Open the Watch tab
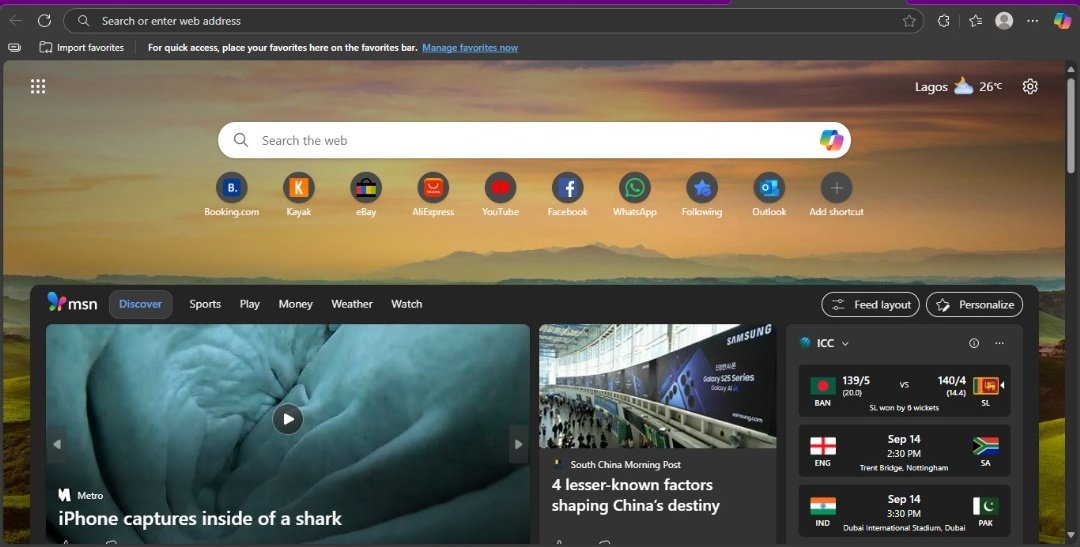Screen dimensions: 1080x547 [x=406, y=304]
